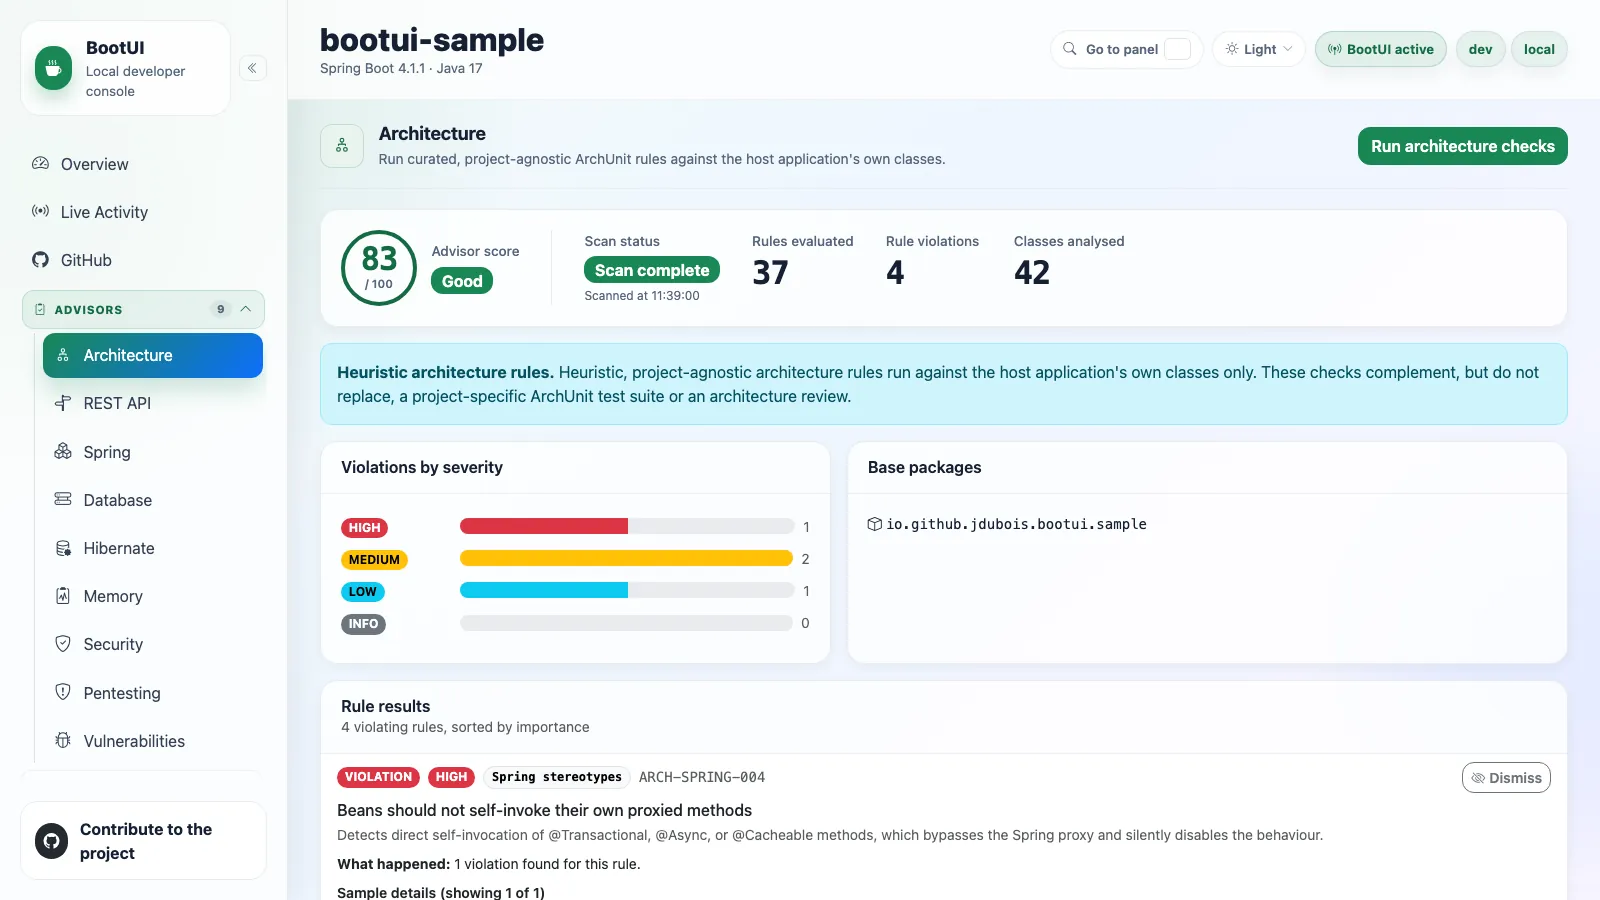1600x900 pixels.
Task: Click the red VIOLATION tag
Action: point(378,777)
